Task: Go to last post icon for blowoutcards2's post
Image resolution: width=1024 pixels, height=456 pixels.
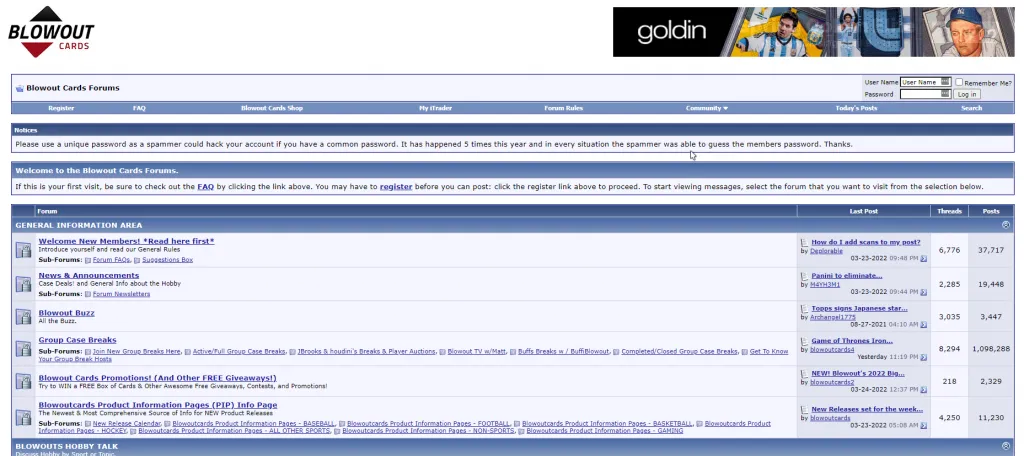Action: (923, 390)
